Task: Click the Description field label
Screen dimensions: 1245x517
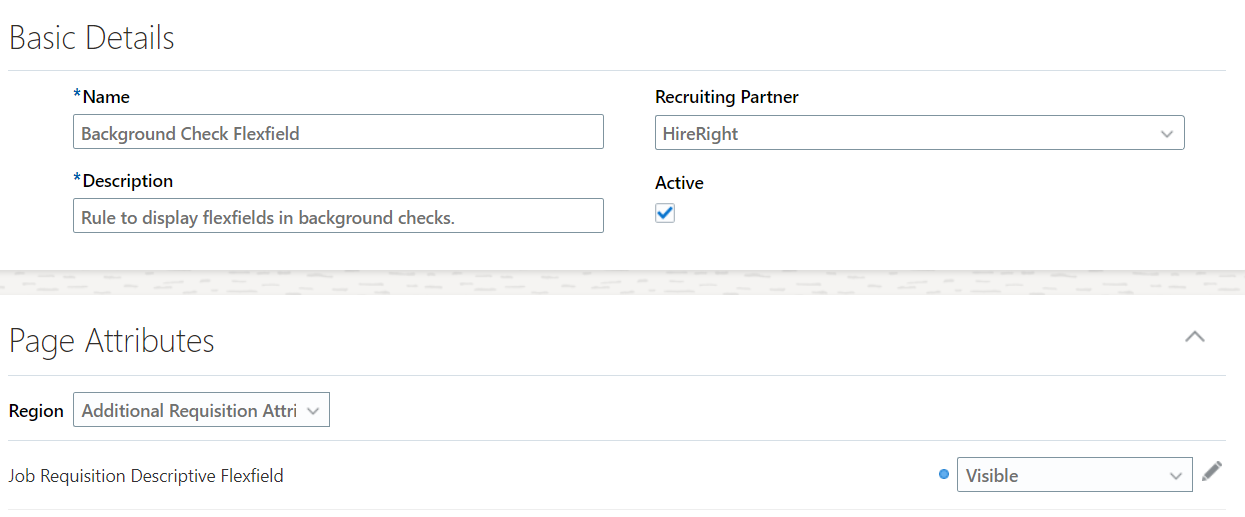Action: coord(127,181)
